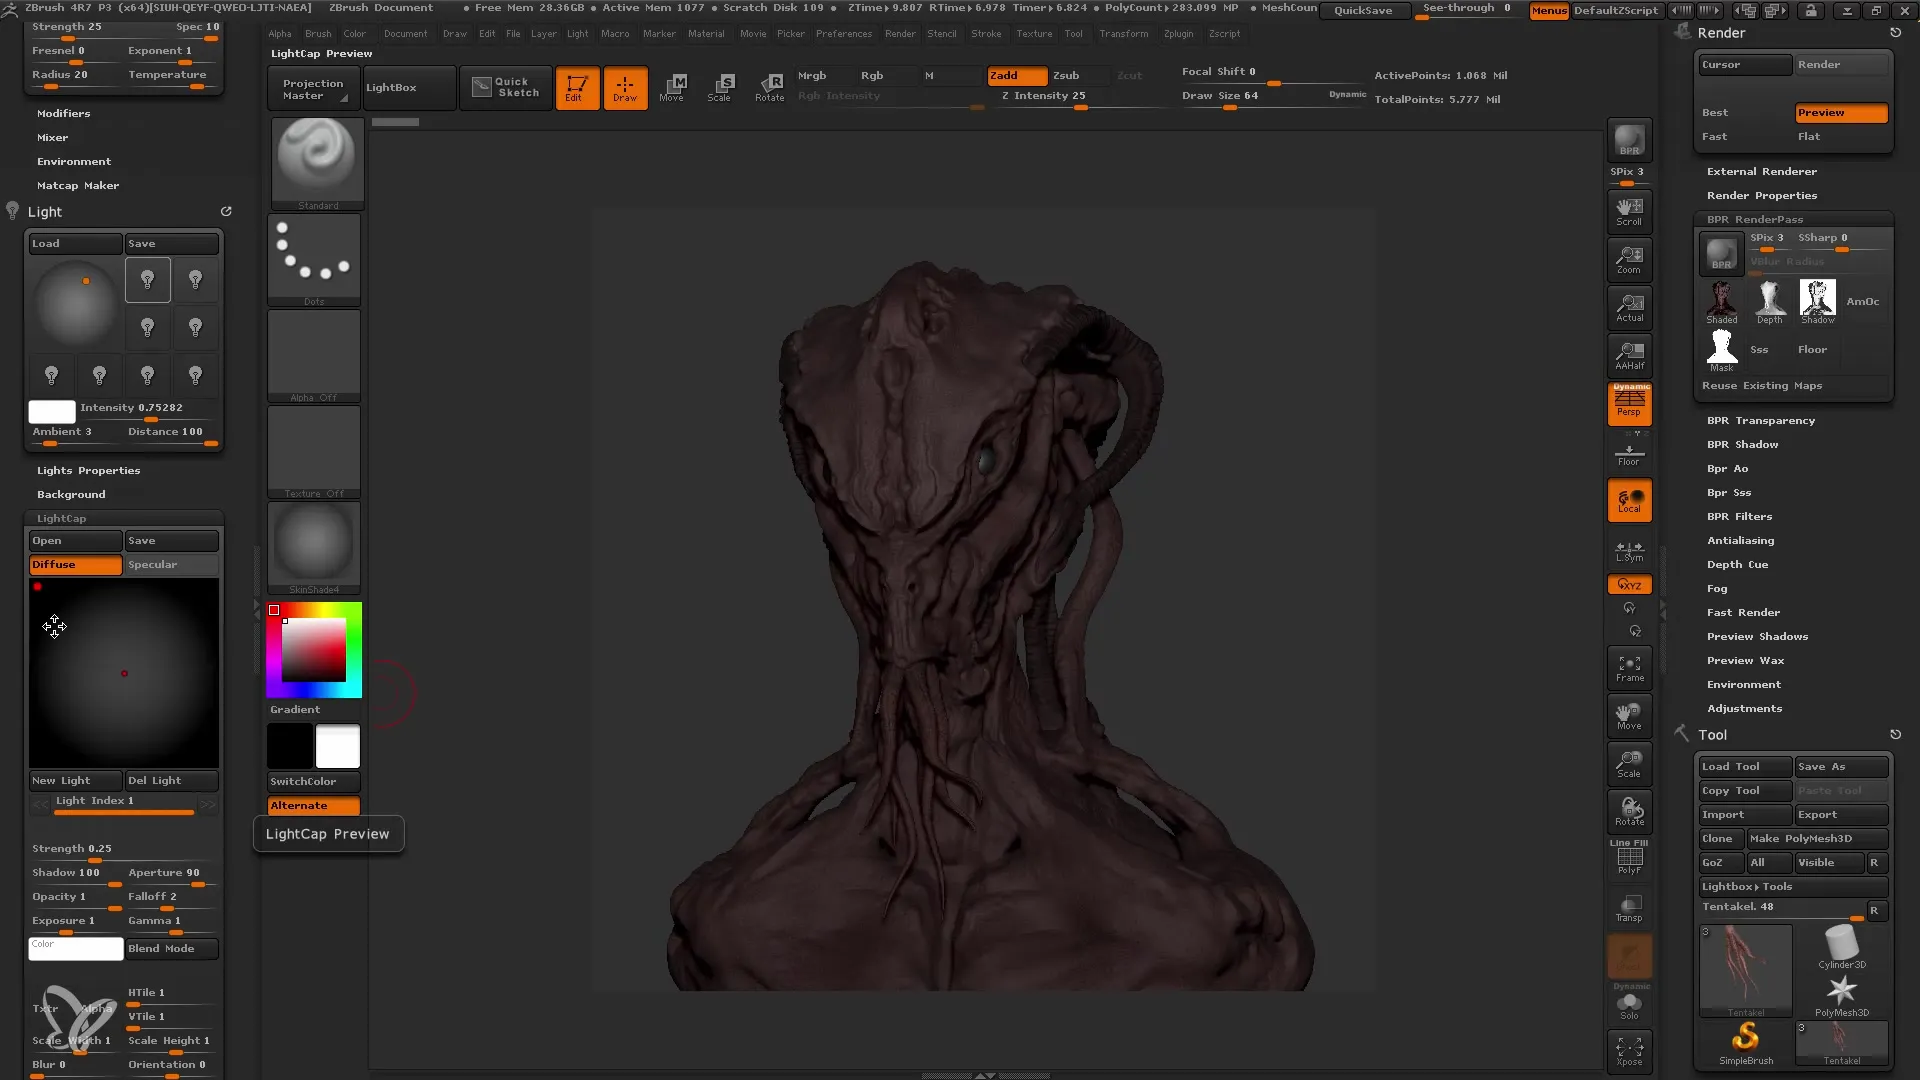This screenshot has height=1080, width=1920.
Task: Click New Light button
Action: coord(75,781)
